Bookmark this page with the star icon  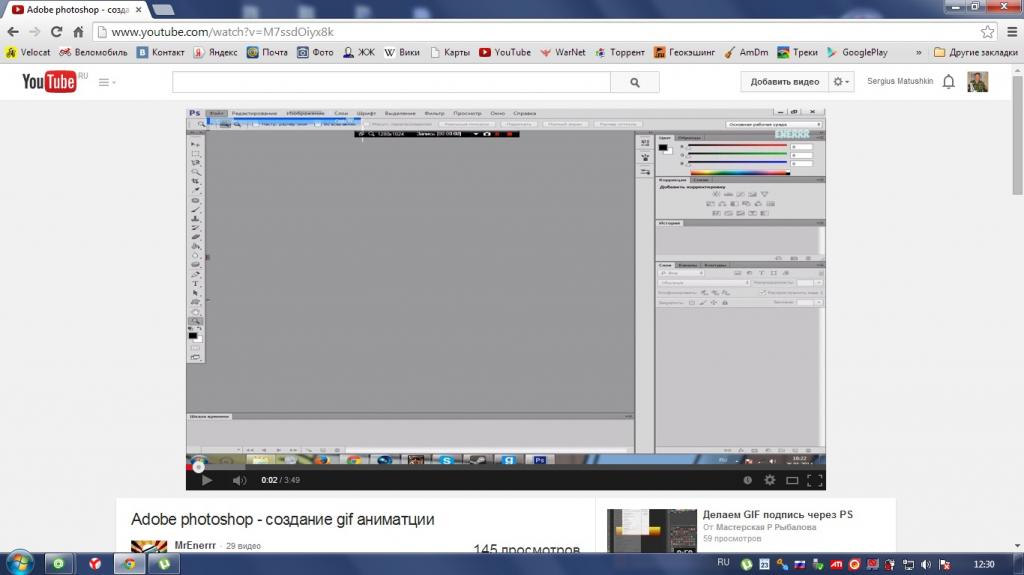[x=987, y=32]
